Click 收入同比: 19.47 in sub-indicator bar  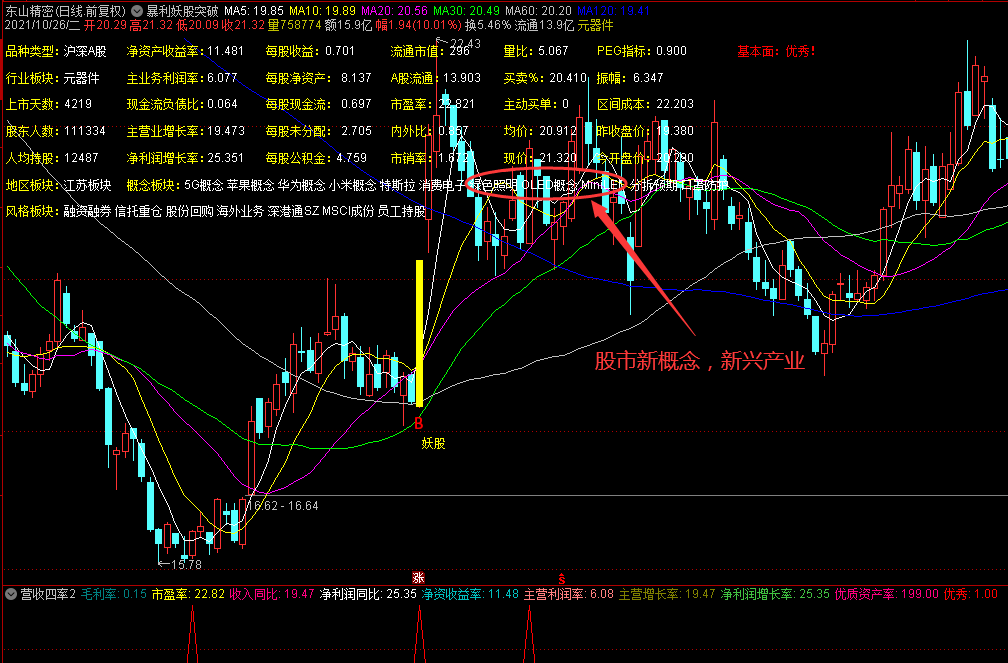272,594
